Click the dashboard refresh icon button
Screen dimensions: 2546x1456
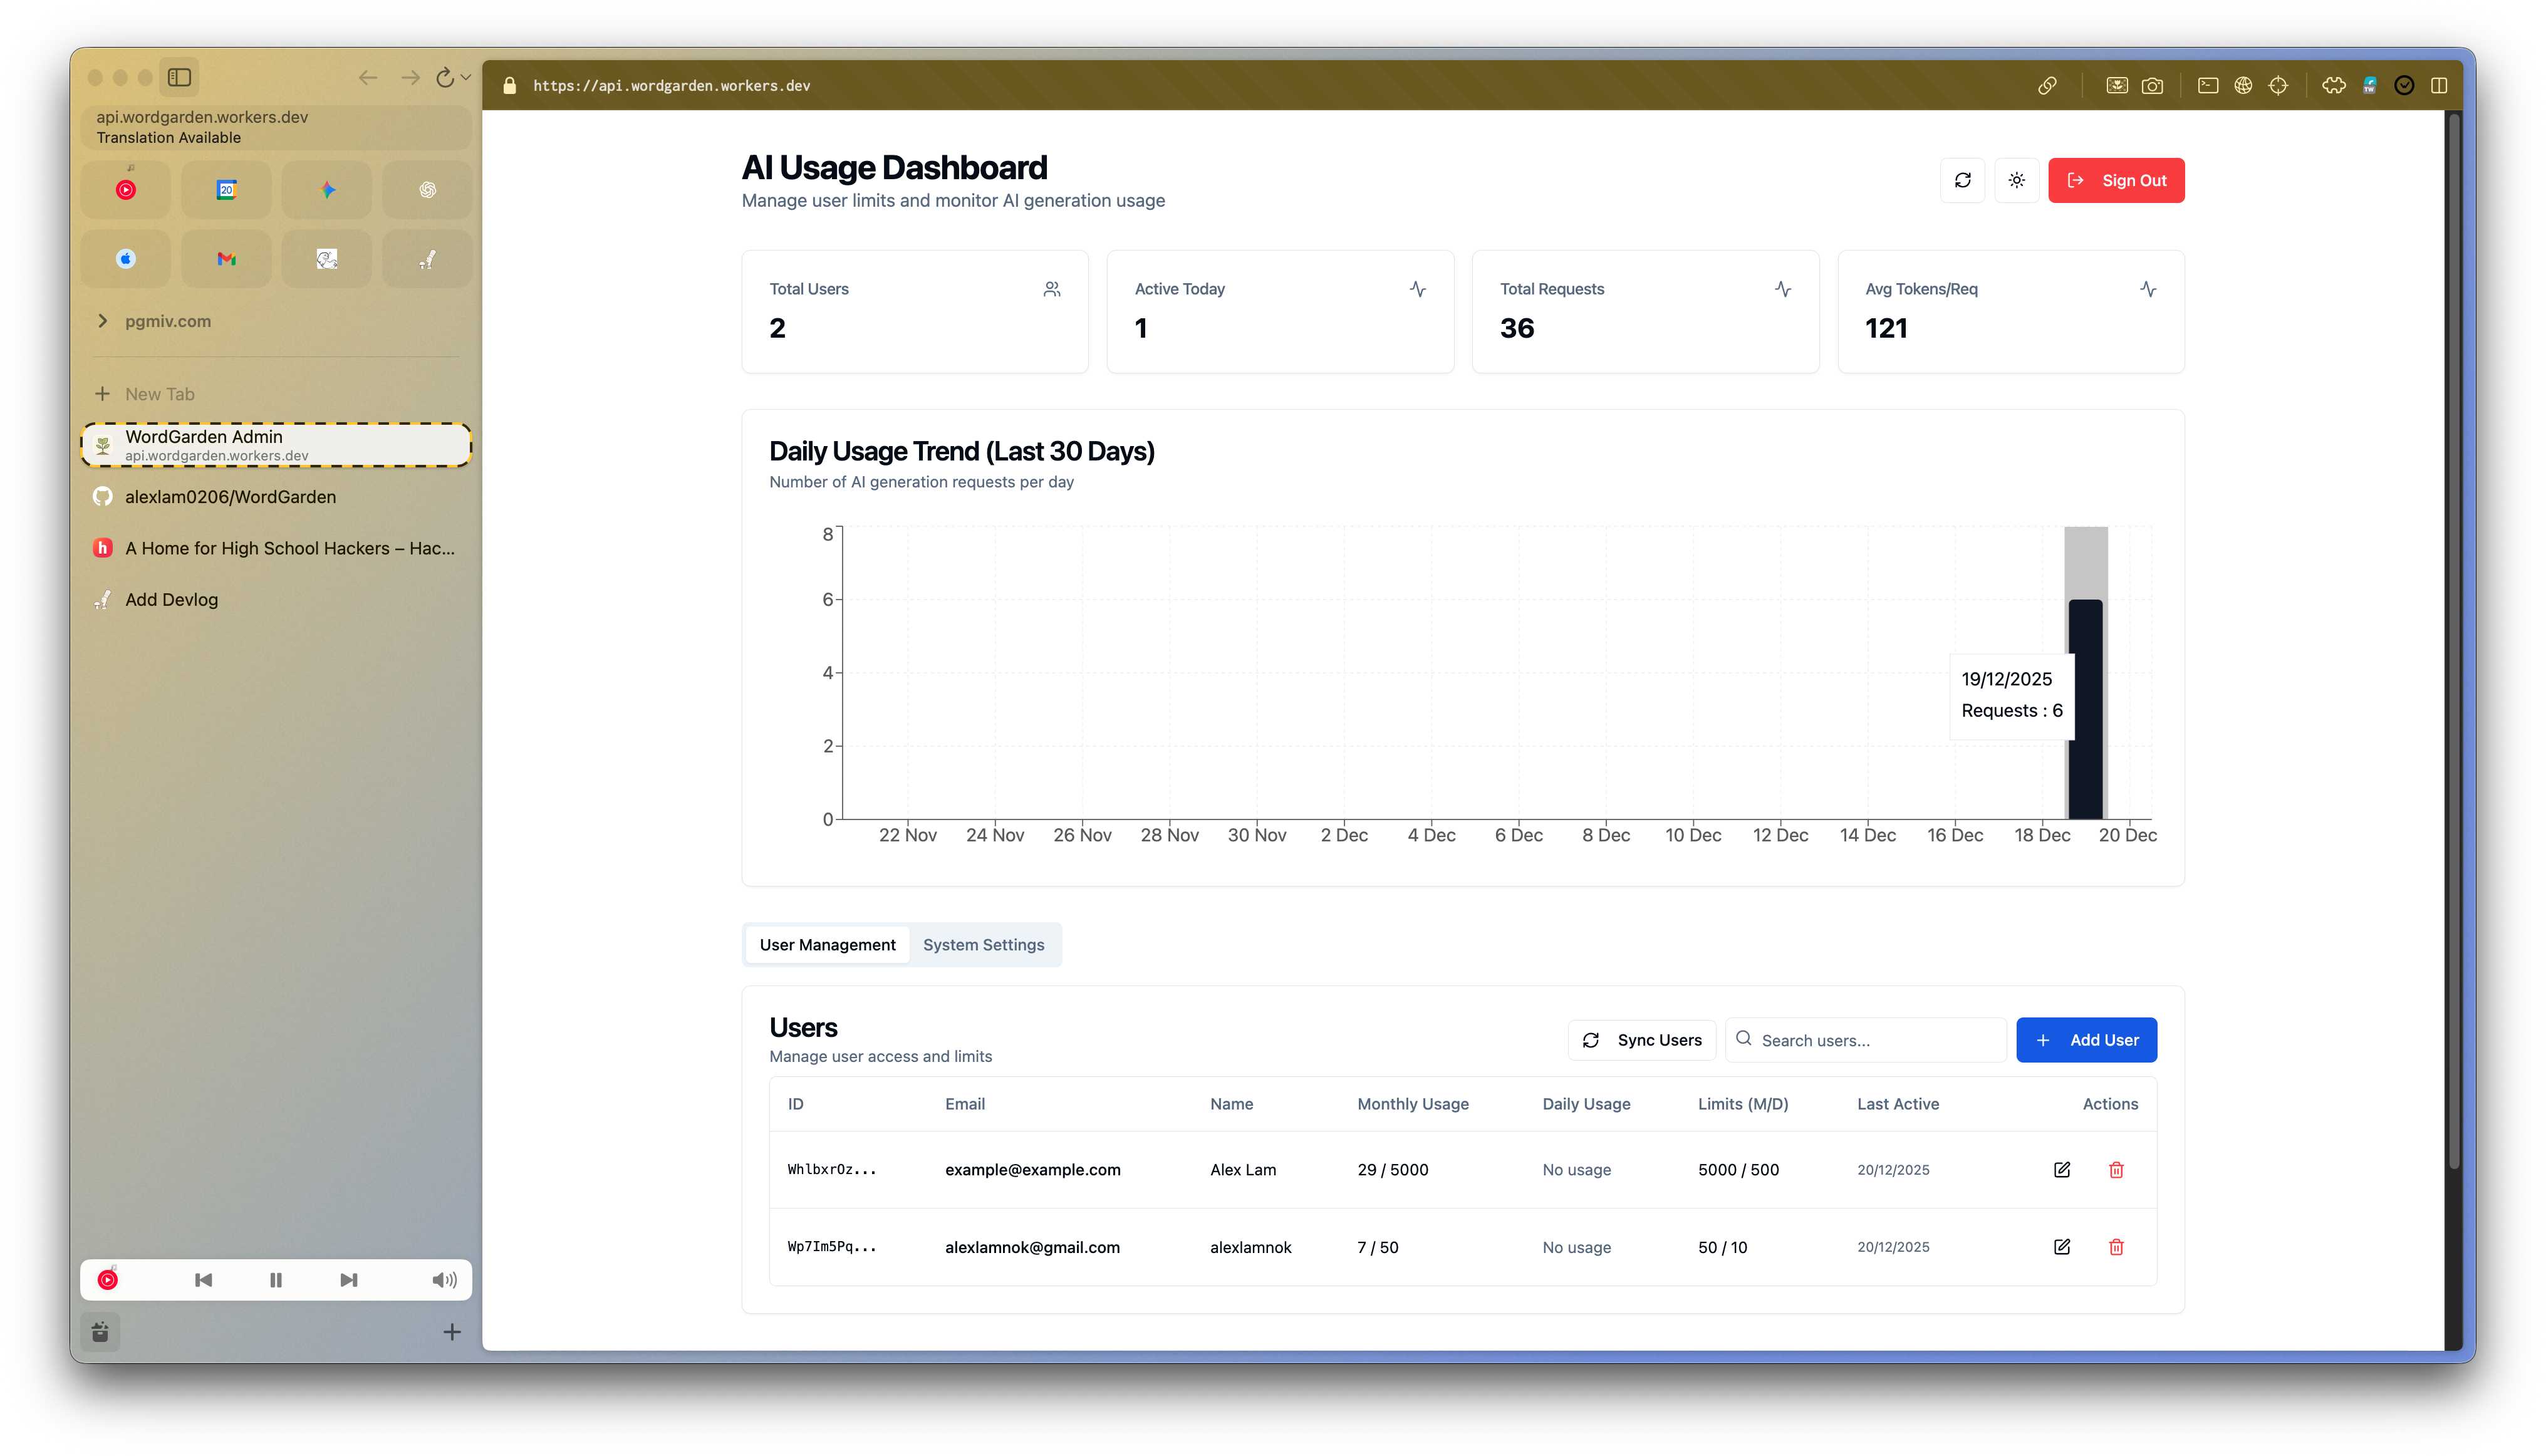(x=1962, y=180)
